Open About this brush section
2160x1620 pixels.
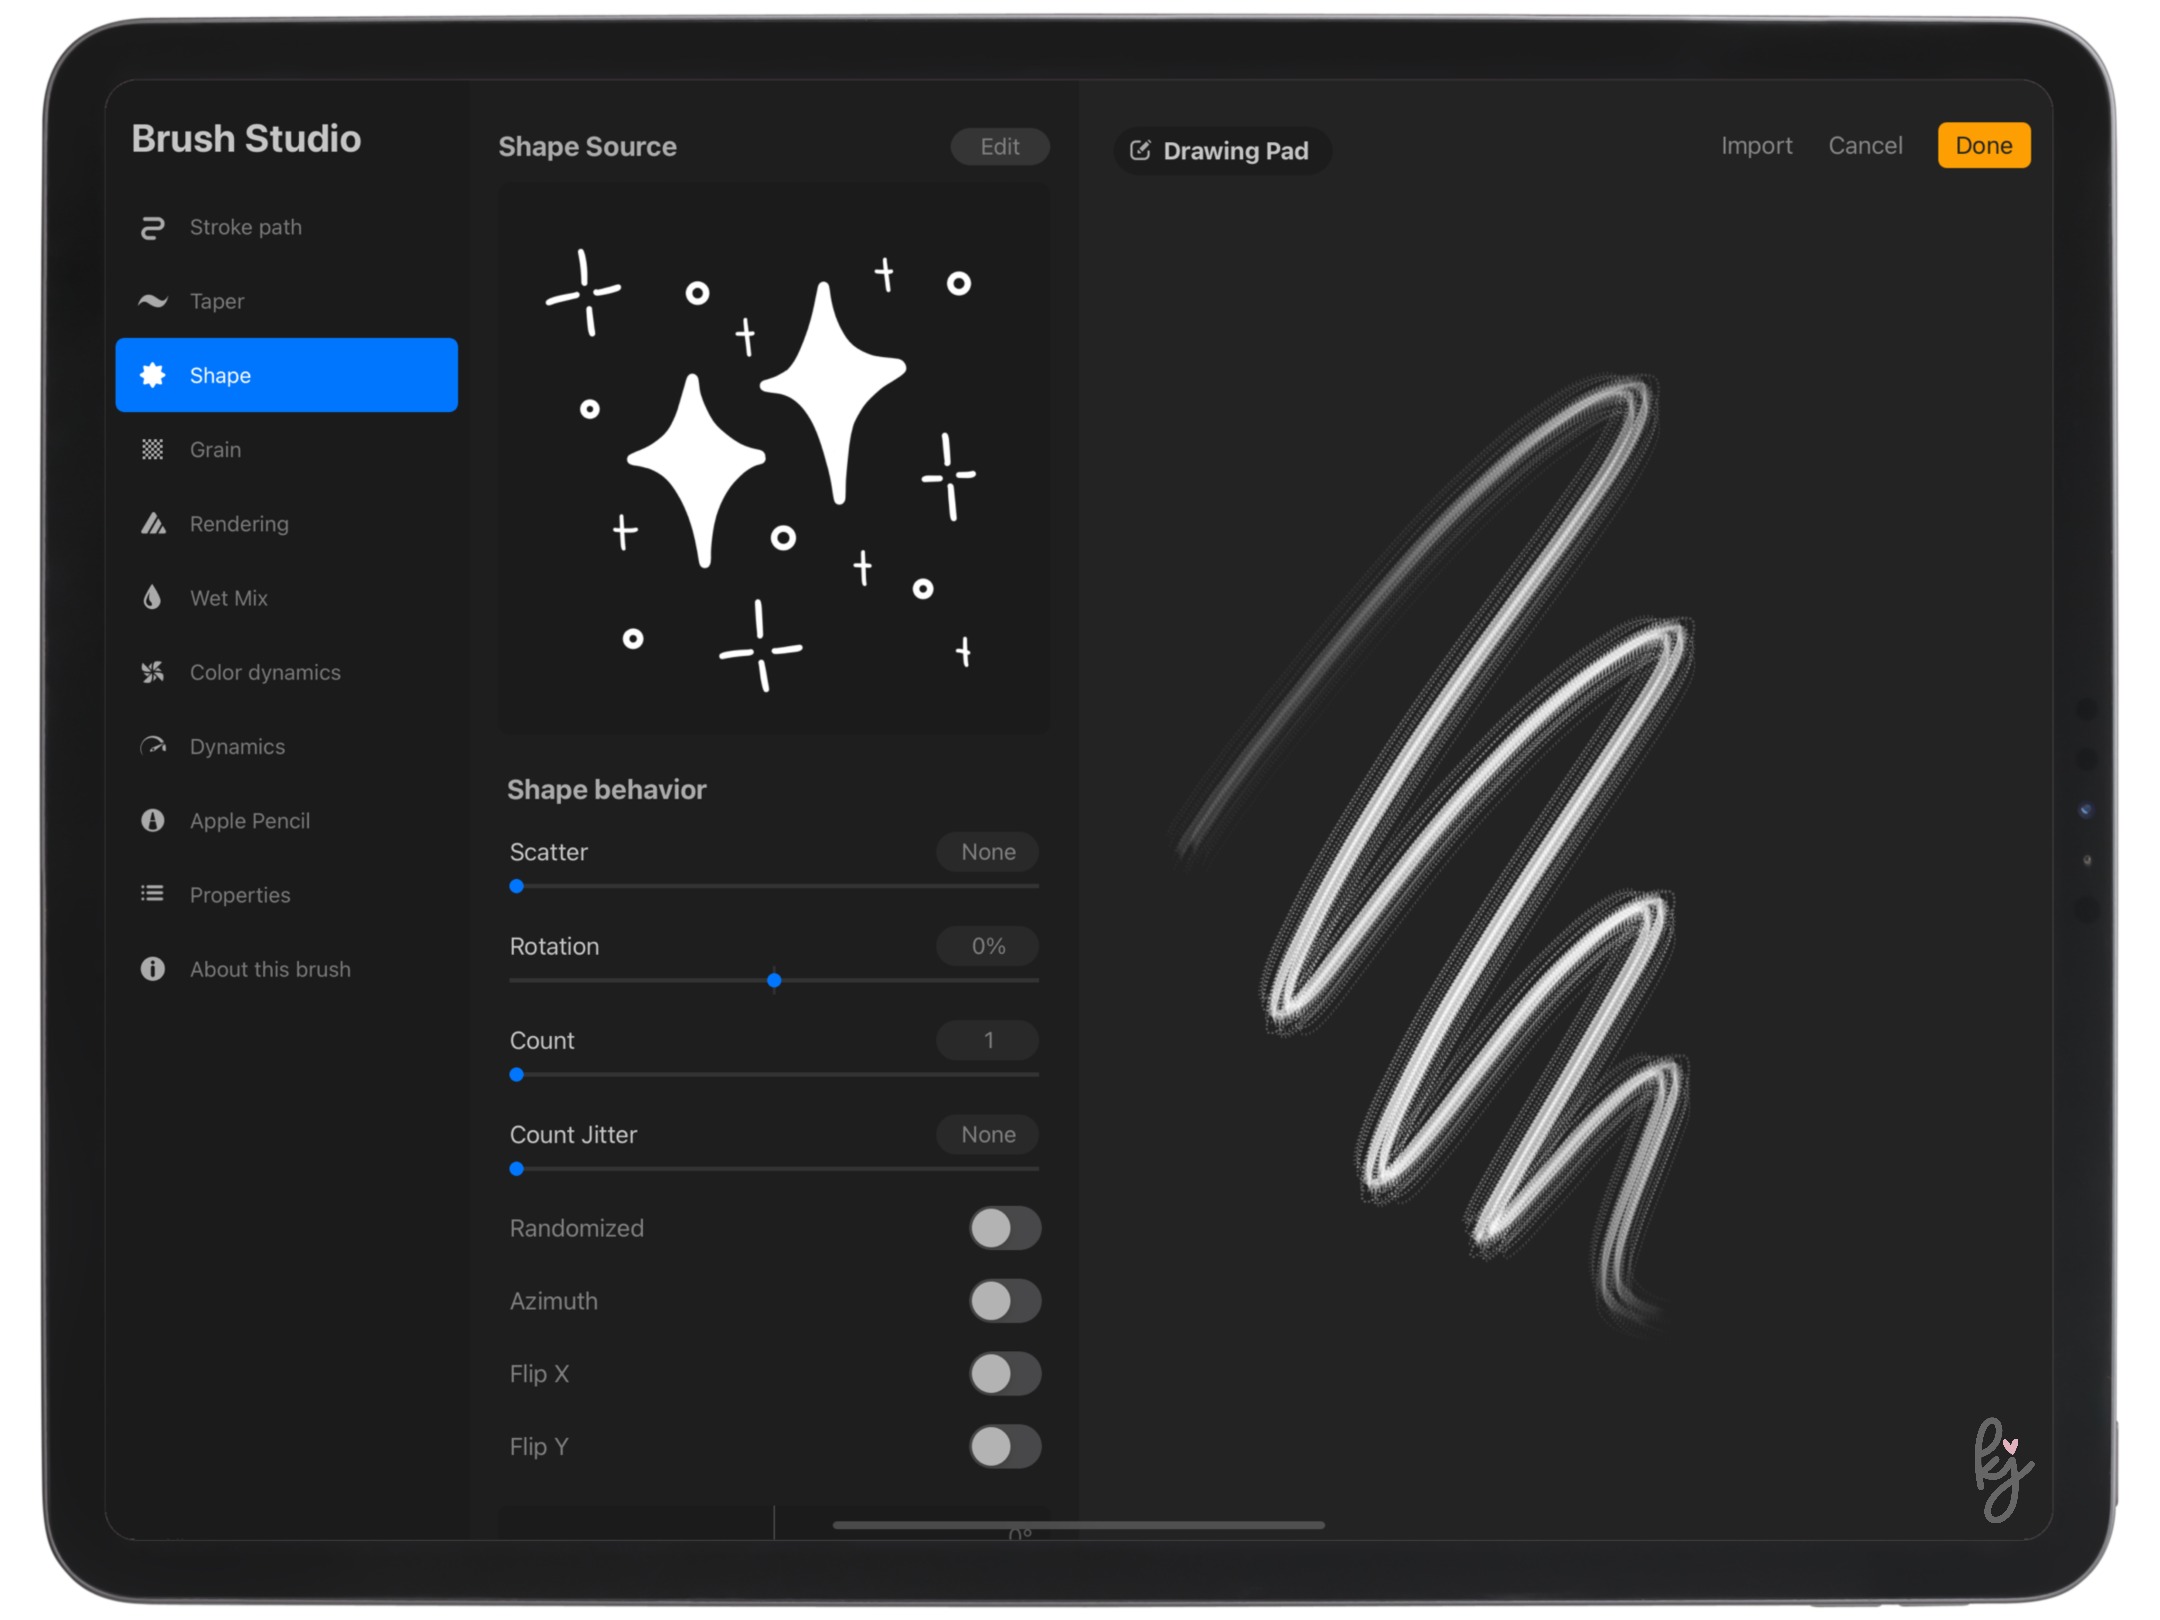270,968
